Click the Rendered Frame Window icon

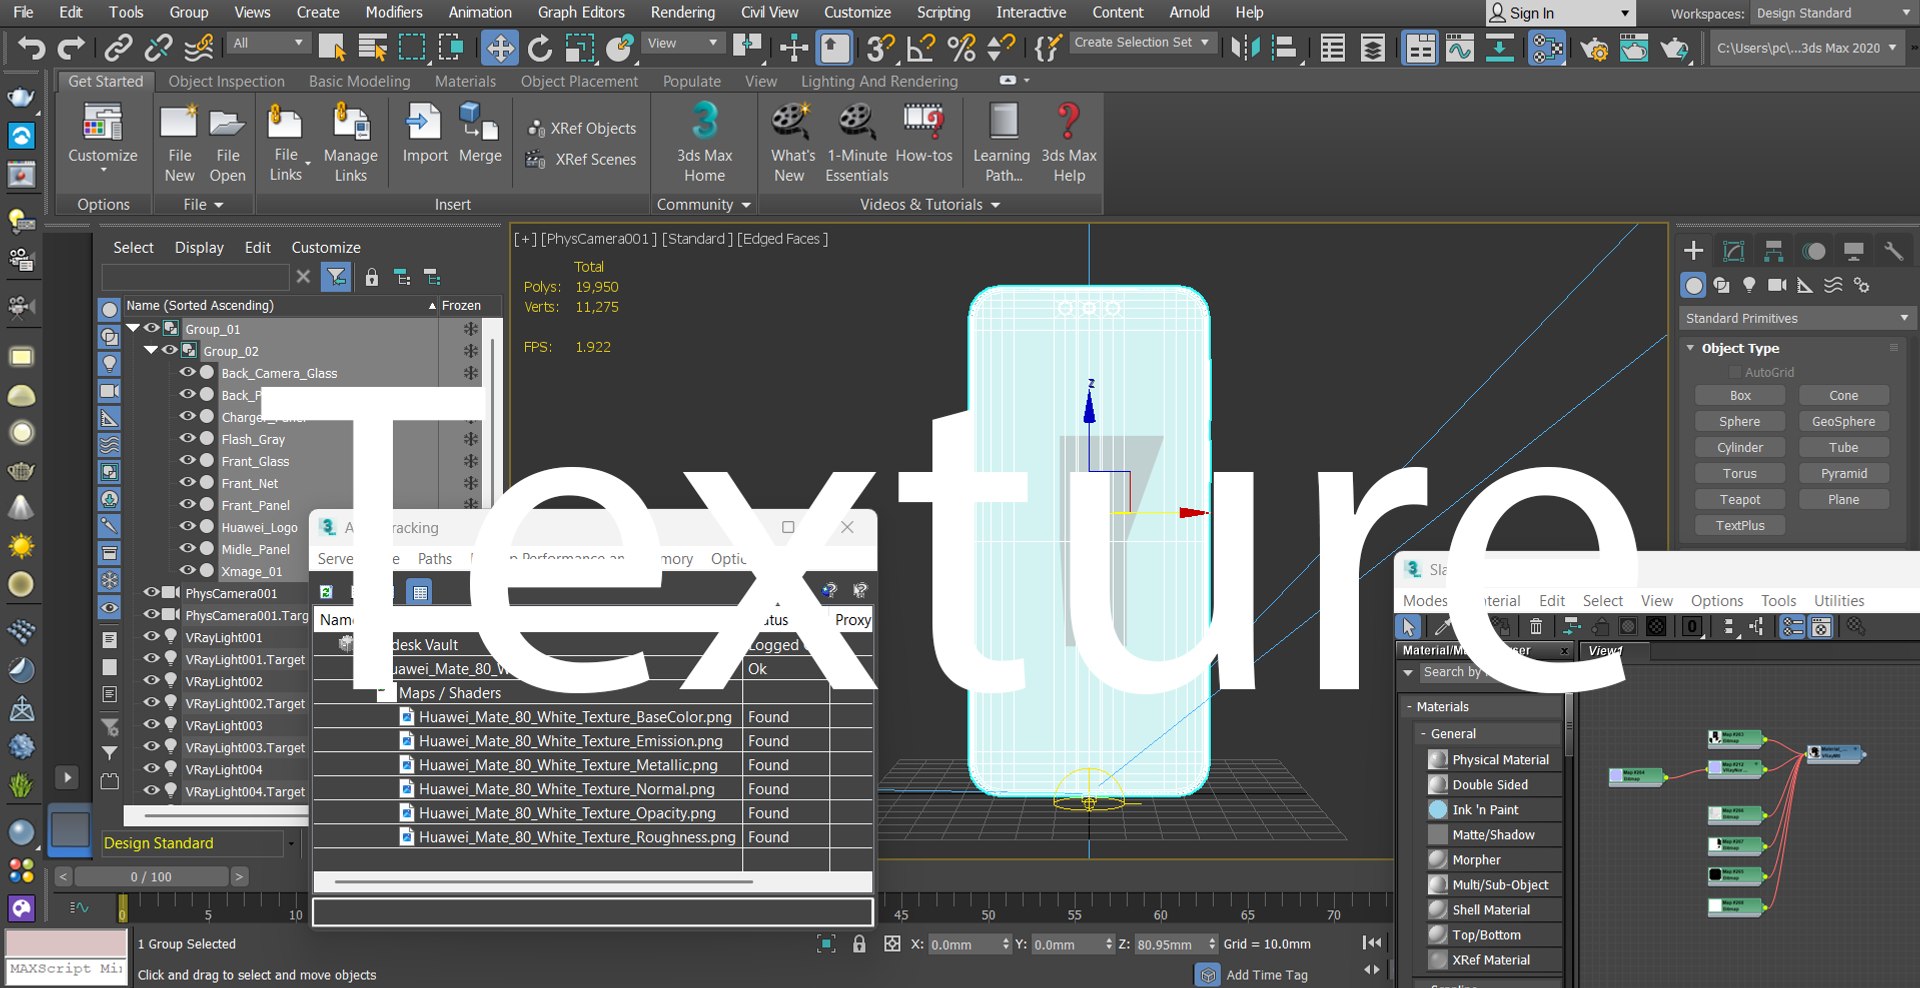tap(1634, 47)
